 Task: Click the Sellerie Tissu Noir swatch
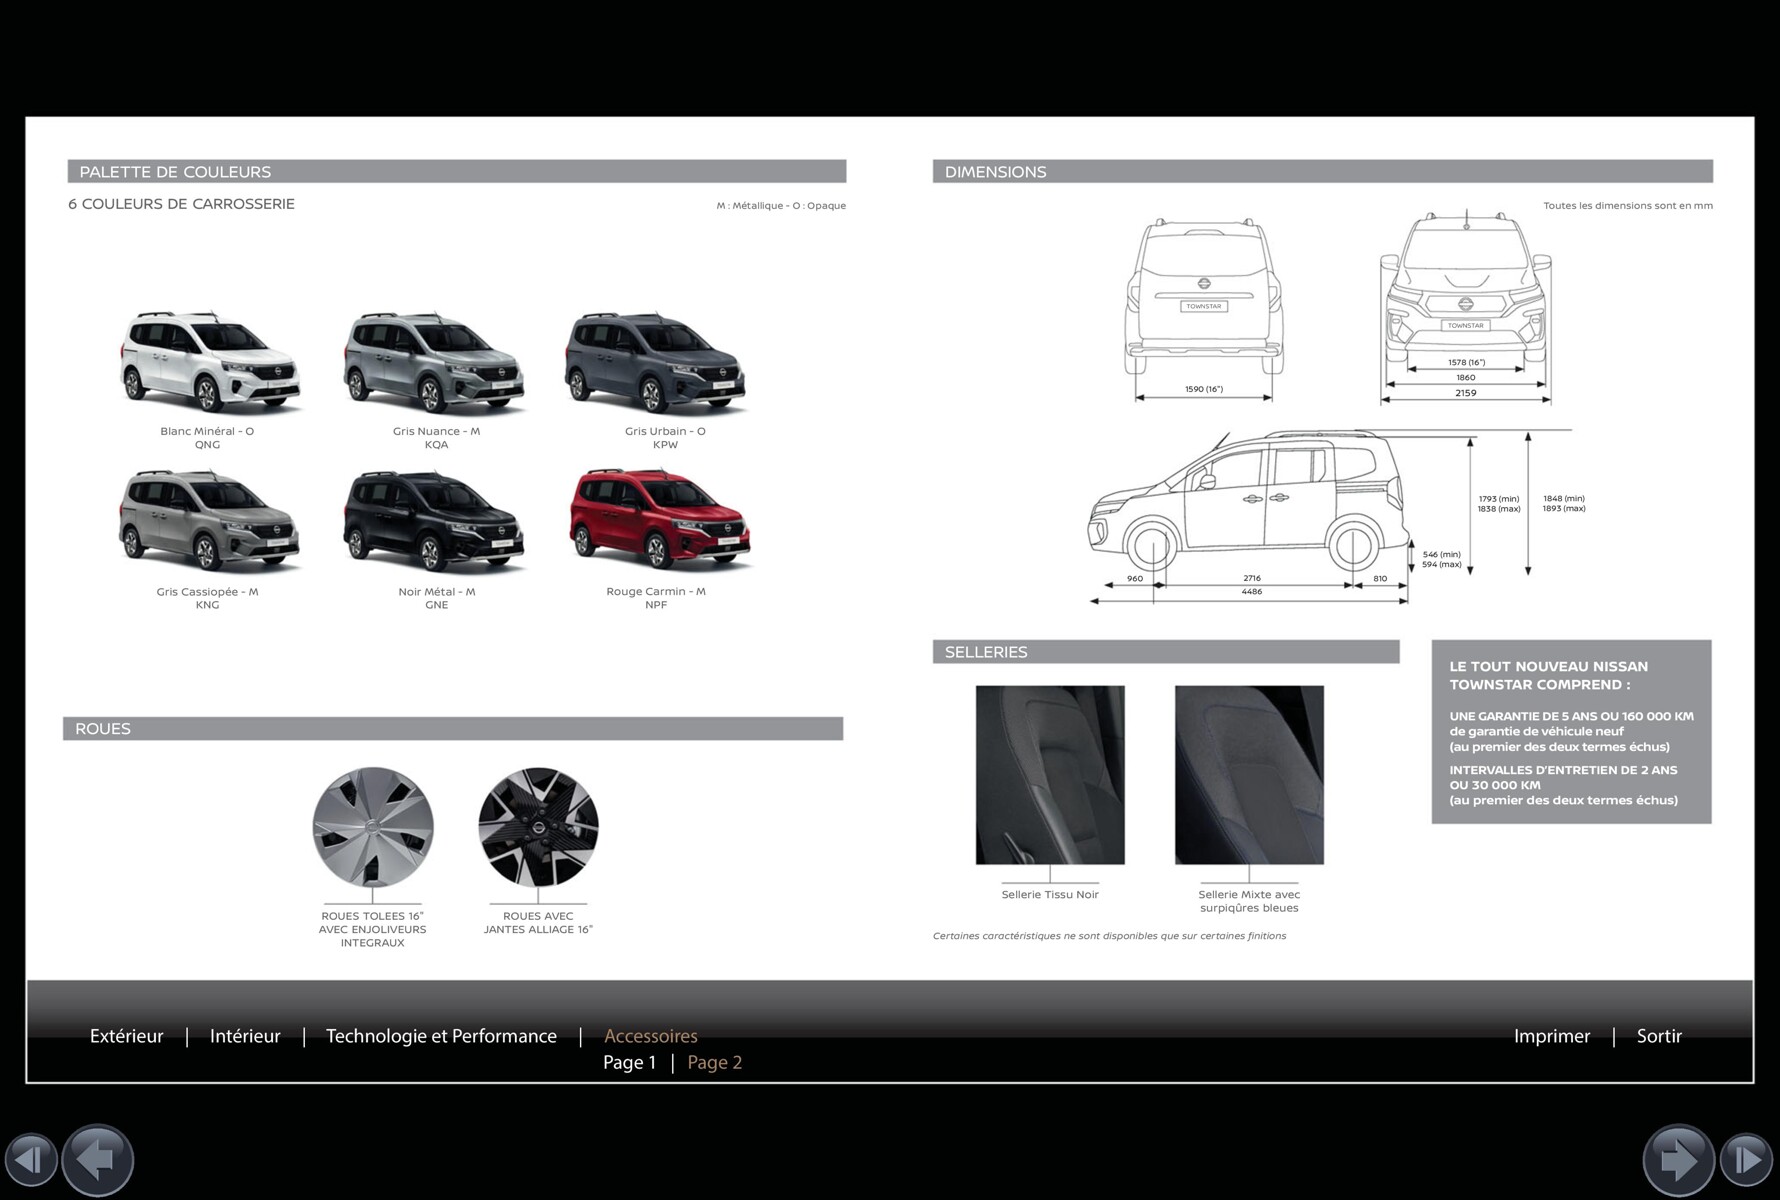tap(1050, 775)
